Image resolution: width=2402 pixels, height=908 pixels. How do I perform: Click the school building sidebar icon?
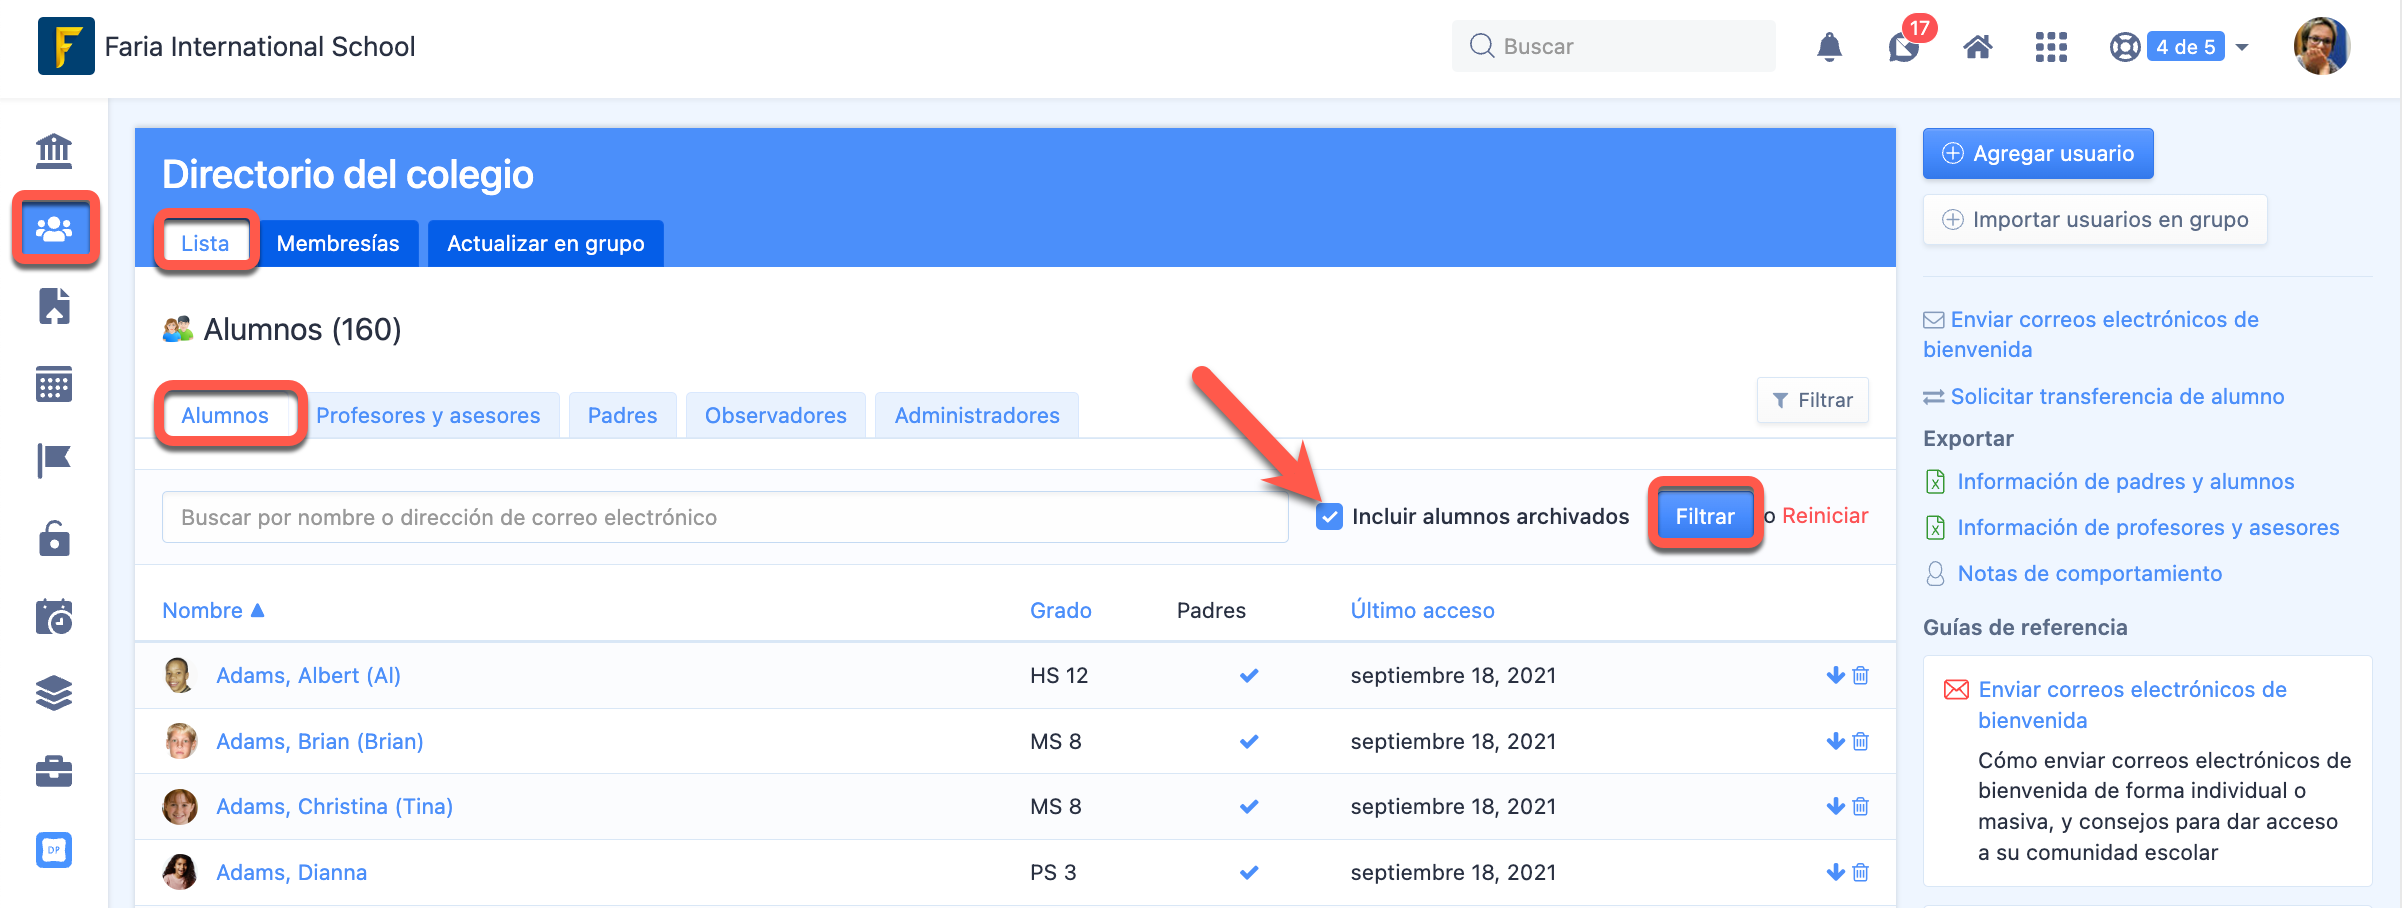[54, 151]
